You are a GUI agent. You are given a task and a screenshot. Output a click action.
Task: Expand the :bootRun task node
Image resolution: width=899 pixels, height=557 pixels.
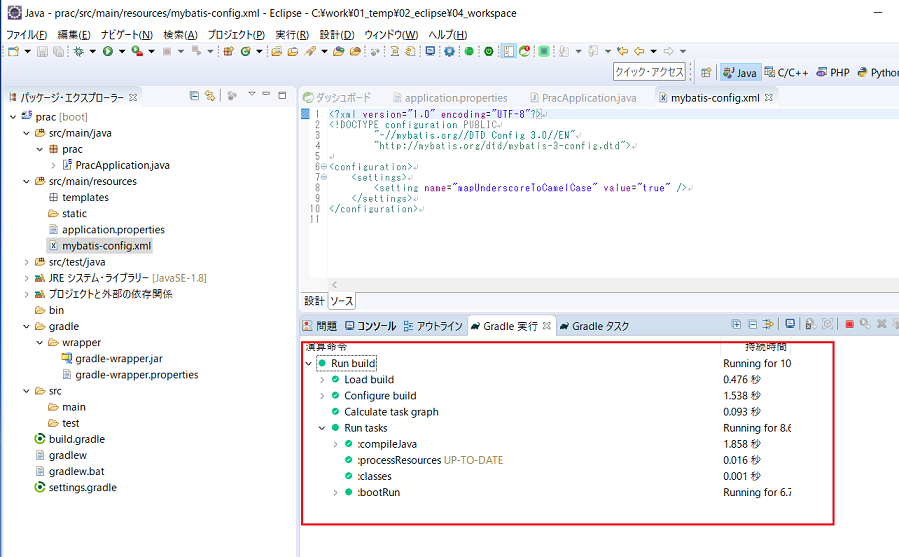[x=335, y=492]
